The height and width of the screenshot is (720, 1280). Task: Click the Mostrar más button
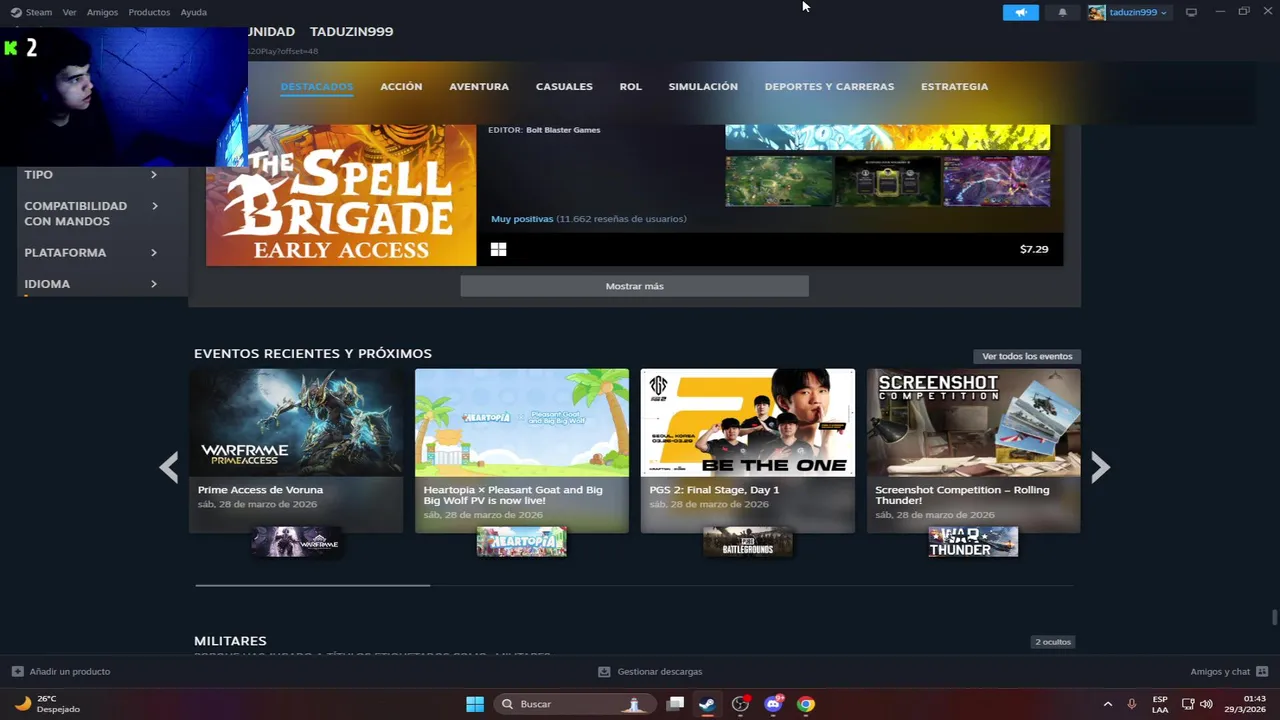[634, 286]
